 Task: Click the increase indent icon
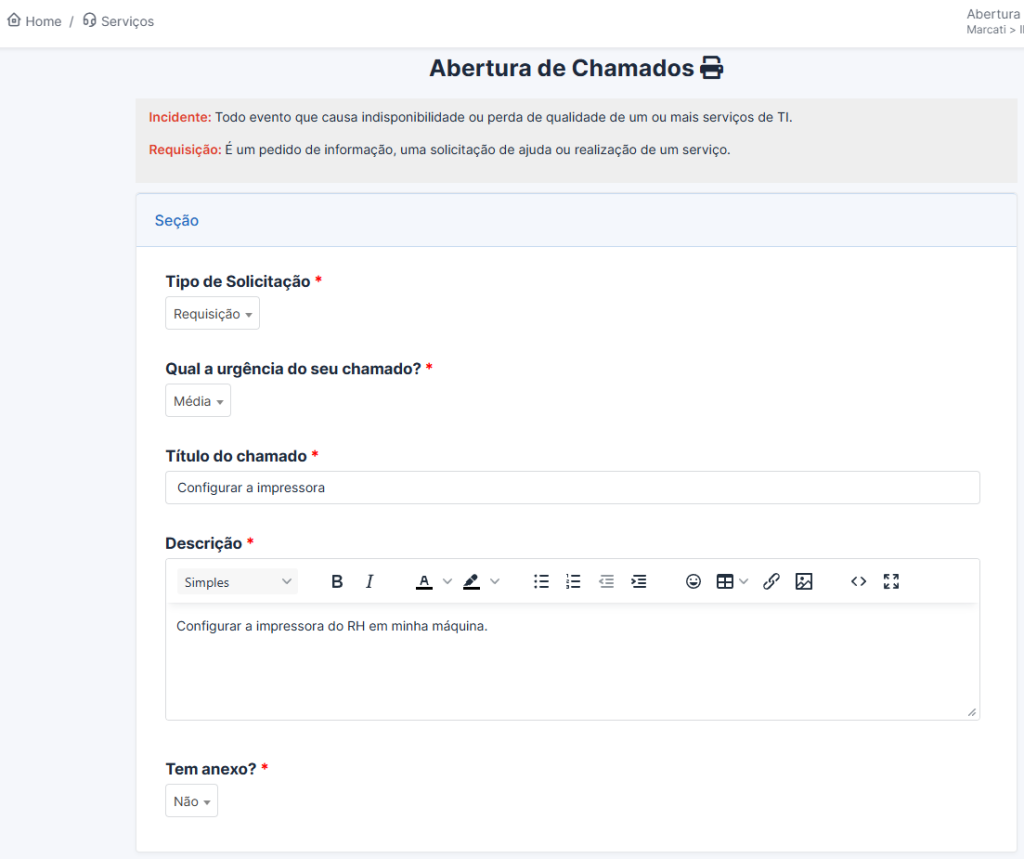[x=639, y=582]
